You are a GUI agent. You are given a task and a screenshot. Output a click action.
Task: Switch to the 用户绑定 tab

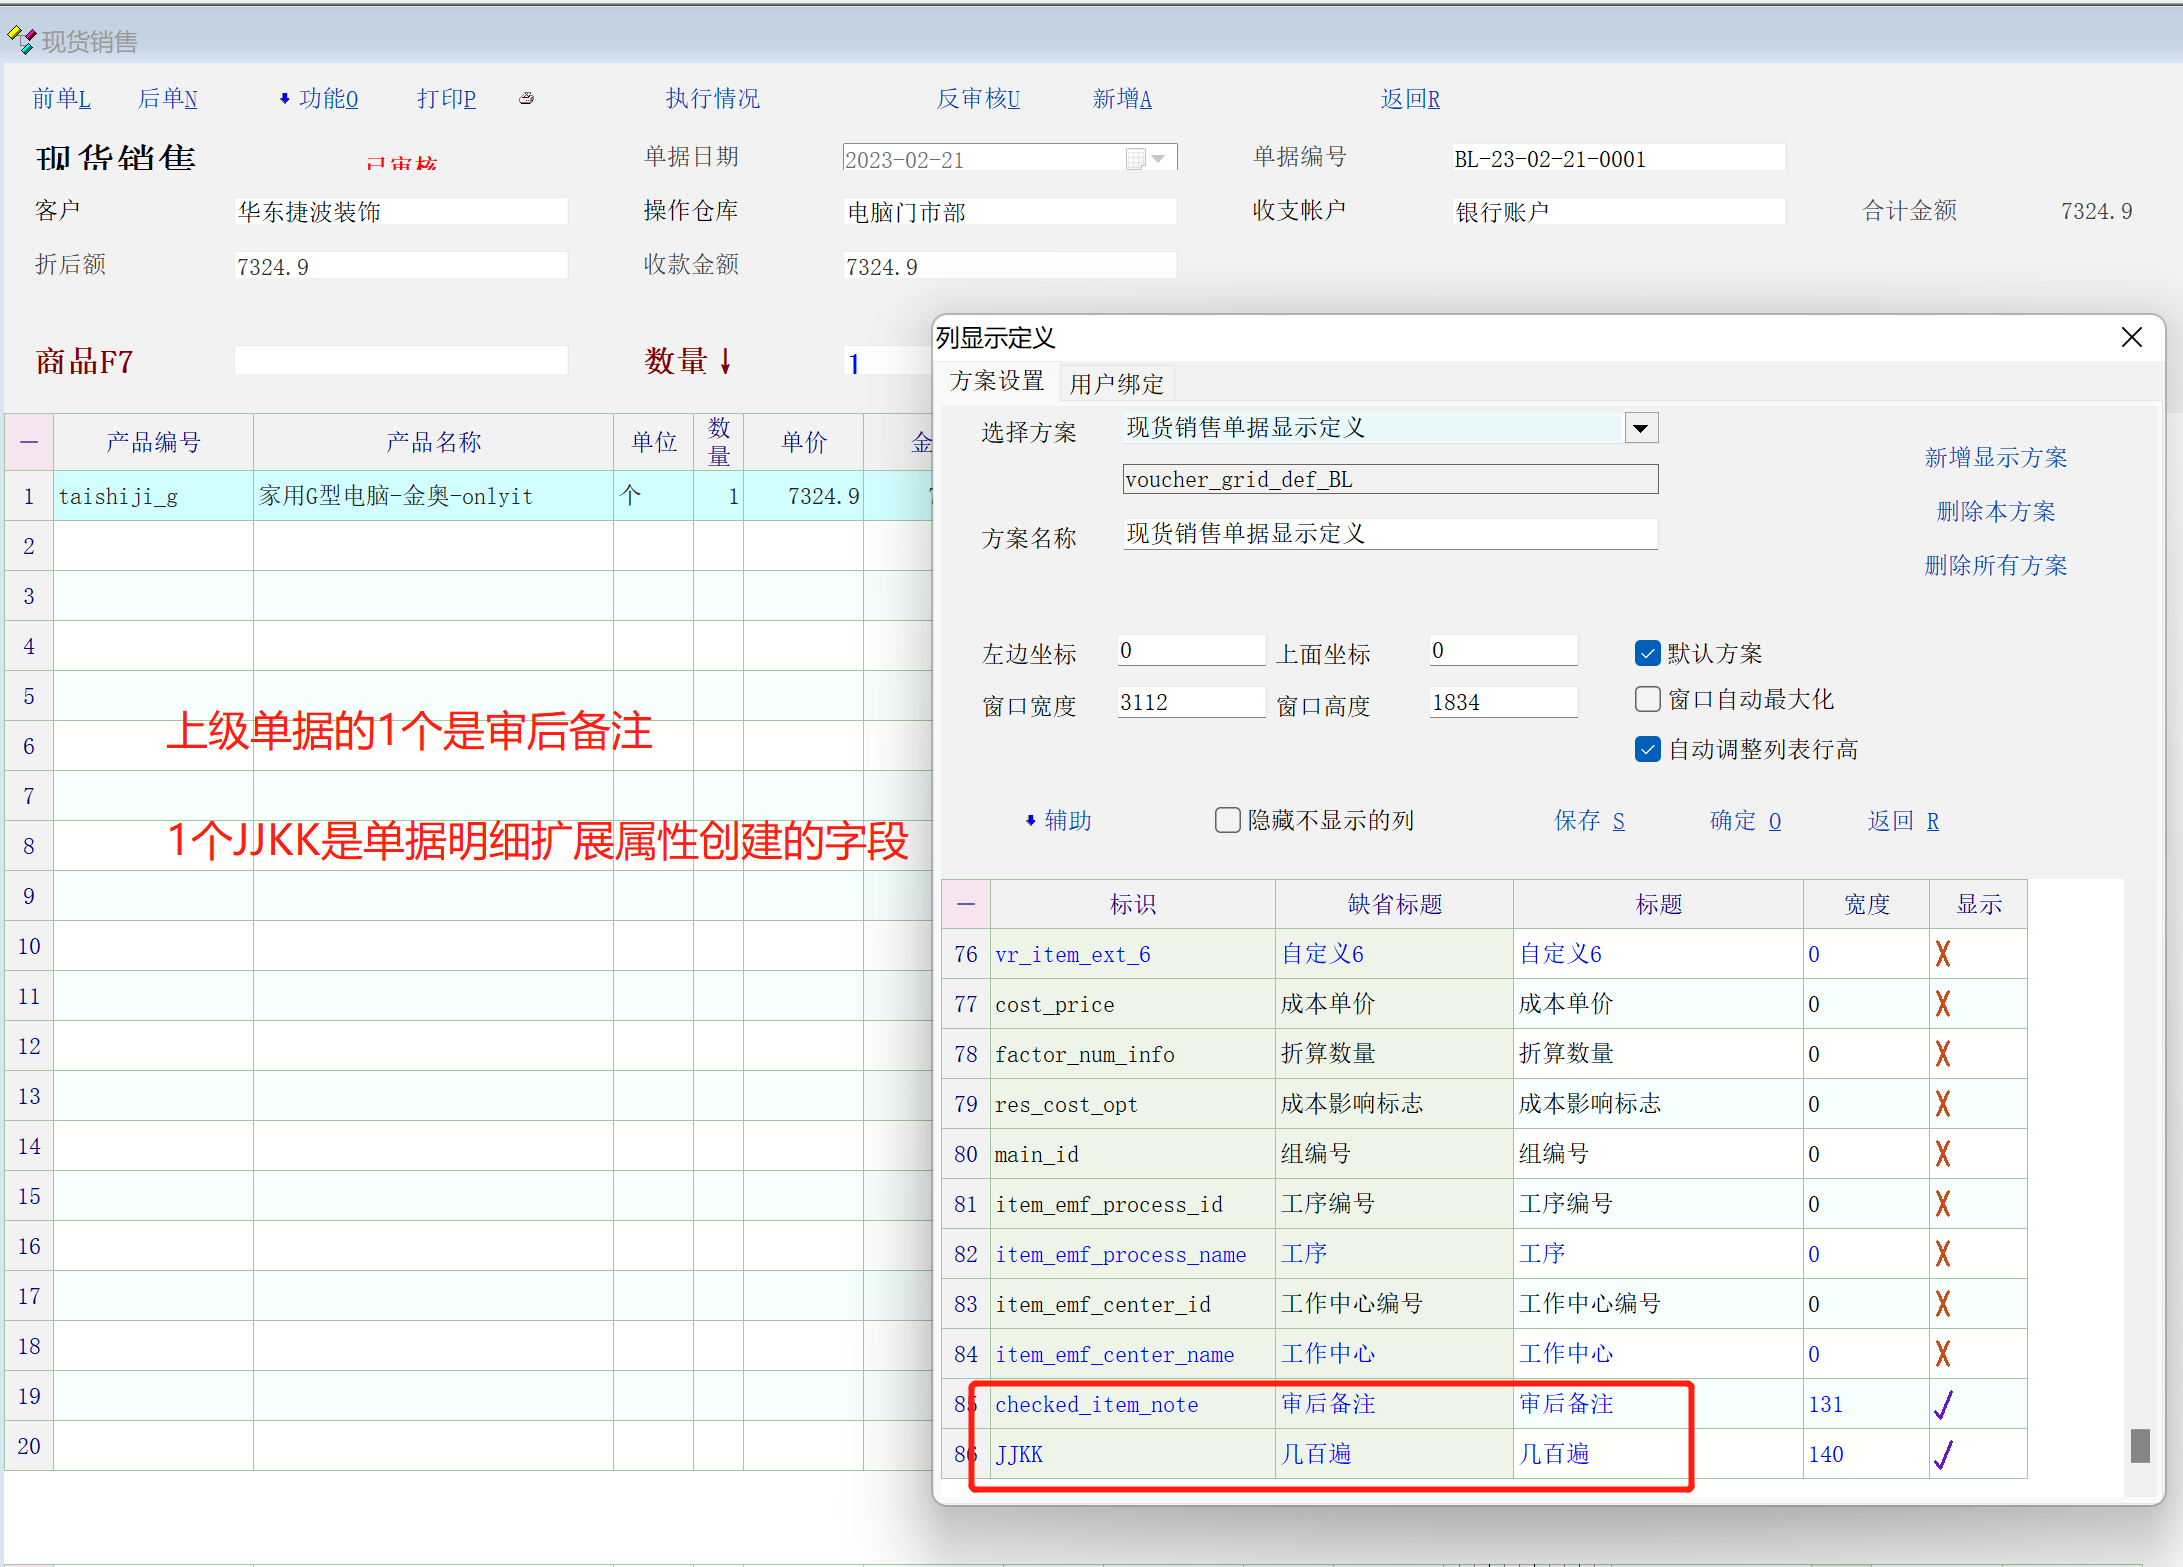coord(1116,383)
